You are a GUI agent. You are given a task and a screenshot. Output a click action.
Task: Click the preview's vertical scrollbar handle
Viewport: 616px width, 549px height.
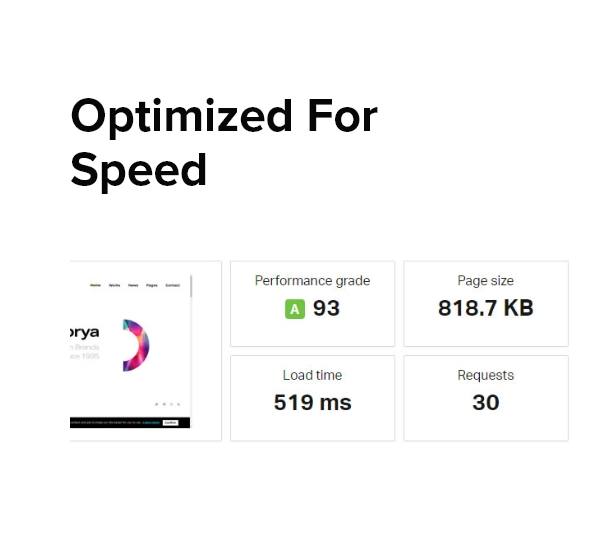pyautogui.click(x=191, y=286)
